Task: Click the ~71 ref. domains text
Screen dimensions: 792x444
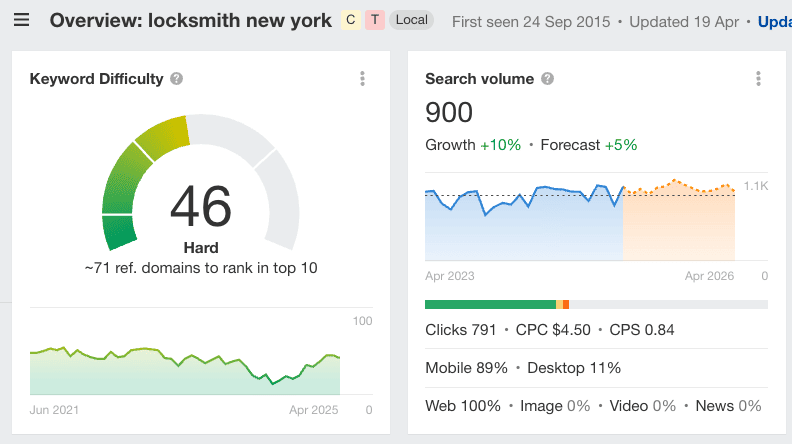Action: 200,268
